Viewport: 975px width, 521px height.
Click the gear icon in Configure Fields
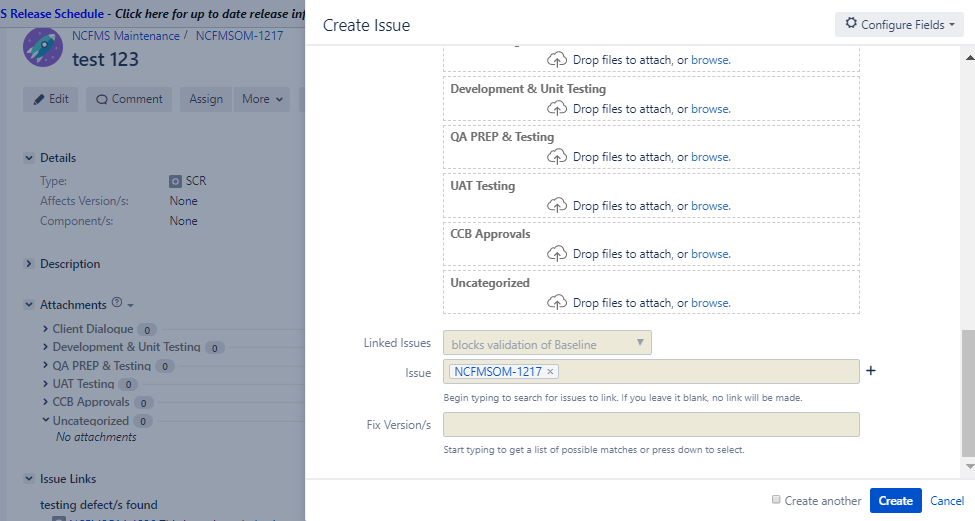click(x=851, y=24)
